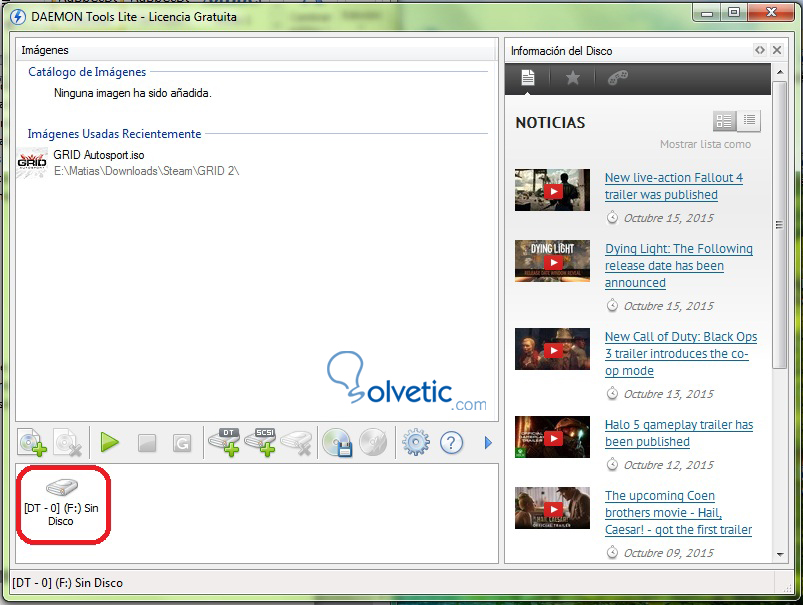Click the Remount G icon
803x605 pixels.
pyautogui.click(x=182, y=443)
